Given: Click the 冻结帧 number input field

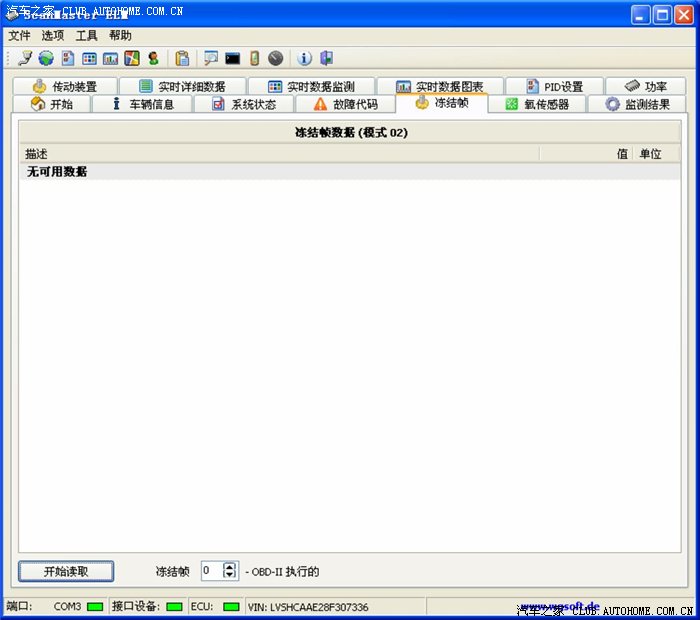Looking at the screenshot, I should [210, 571].
